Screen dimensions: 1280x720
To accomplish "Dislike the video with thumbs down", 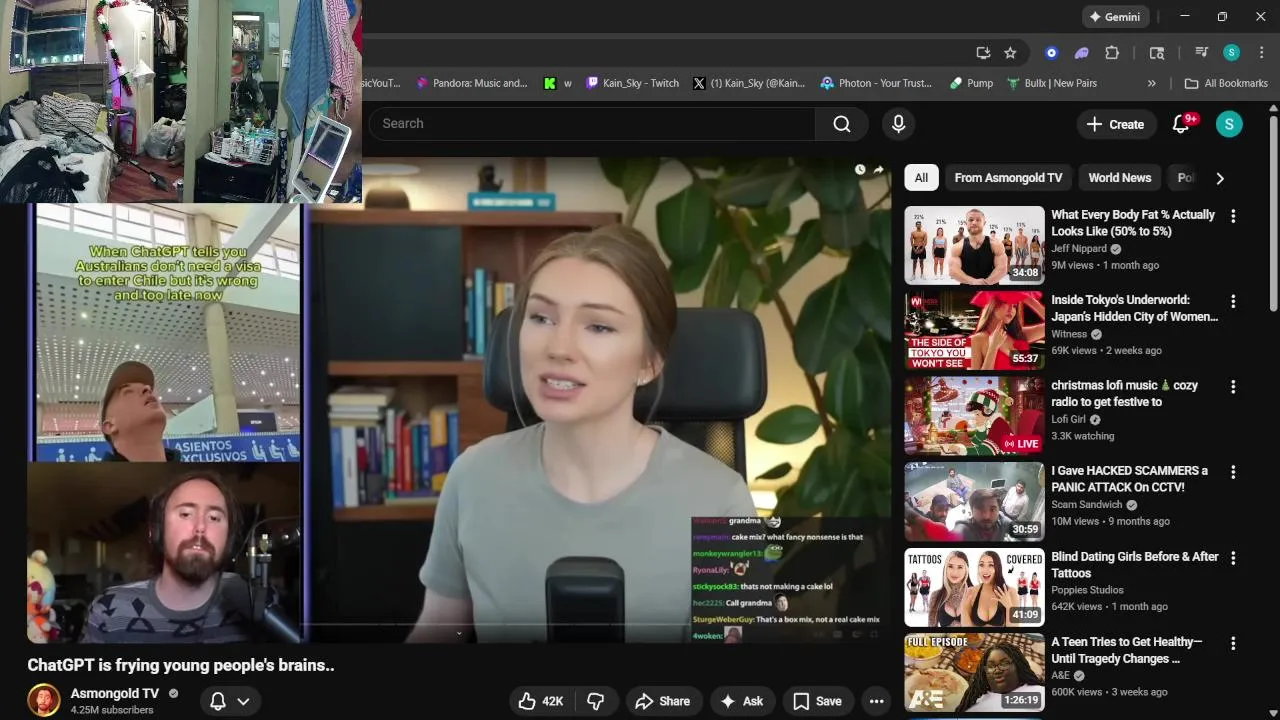I will click(596, 701).
